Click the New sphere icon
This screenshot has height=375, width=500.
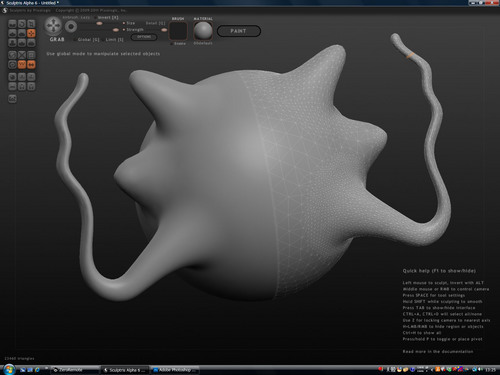point(12,77)
